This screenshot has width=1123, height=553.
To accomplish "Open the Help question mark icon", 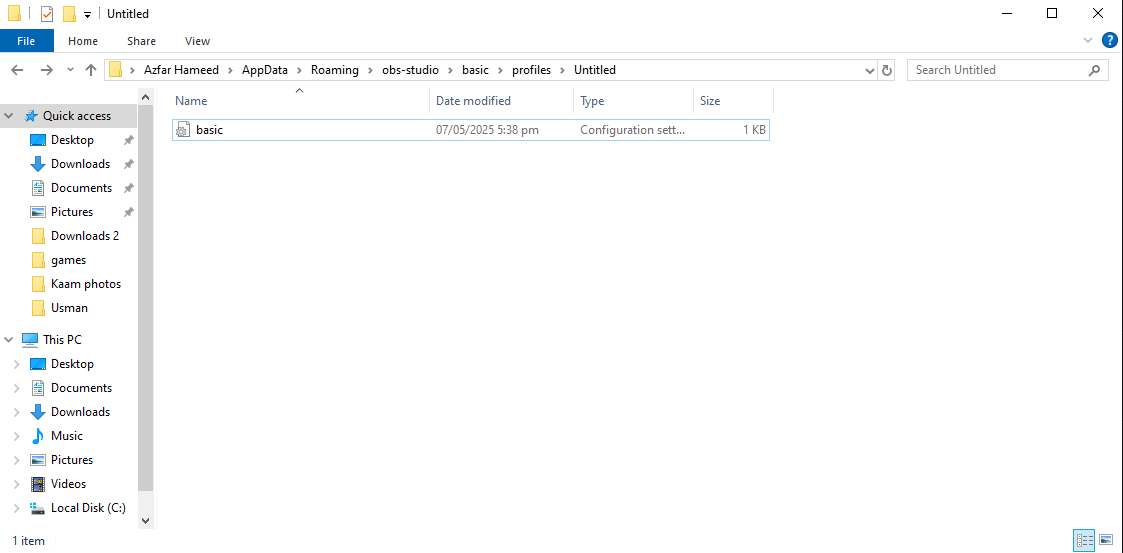I will [x=1109, y=40].
